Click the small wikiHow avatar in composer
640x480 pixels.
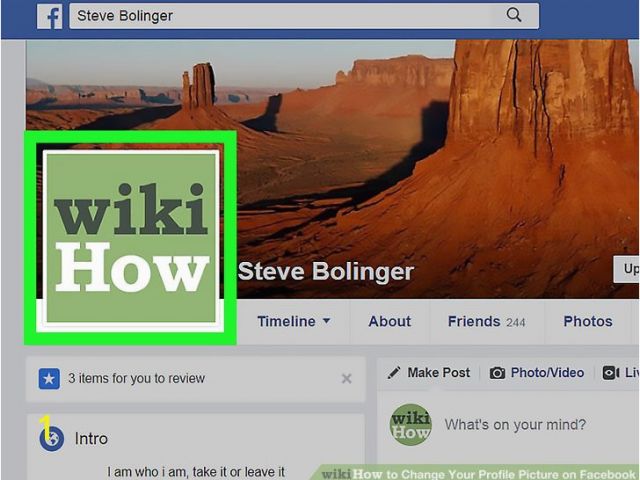point(410,425)
